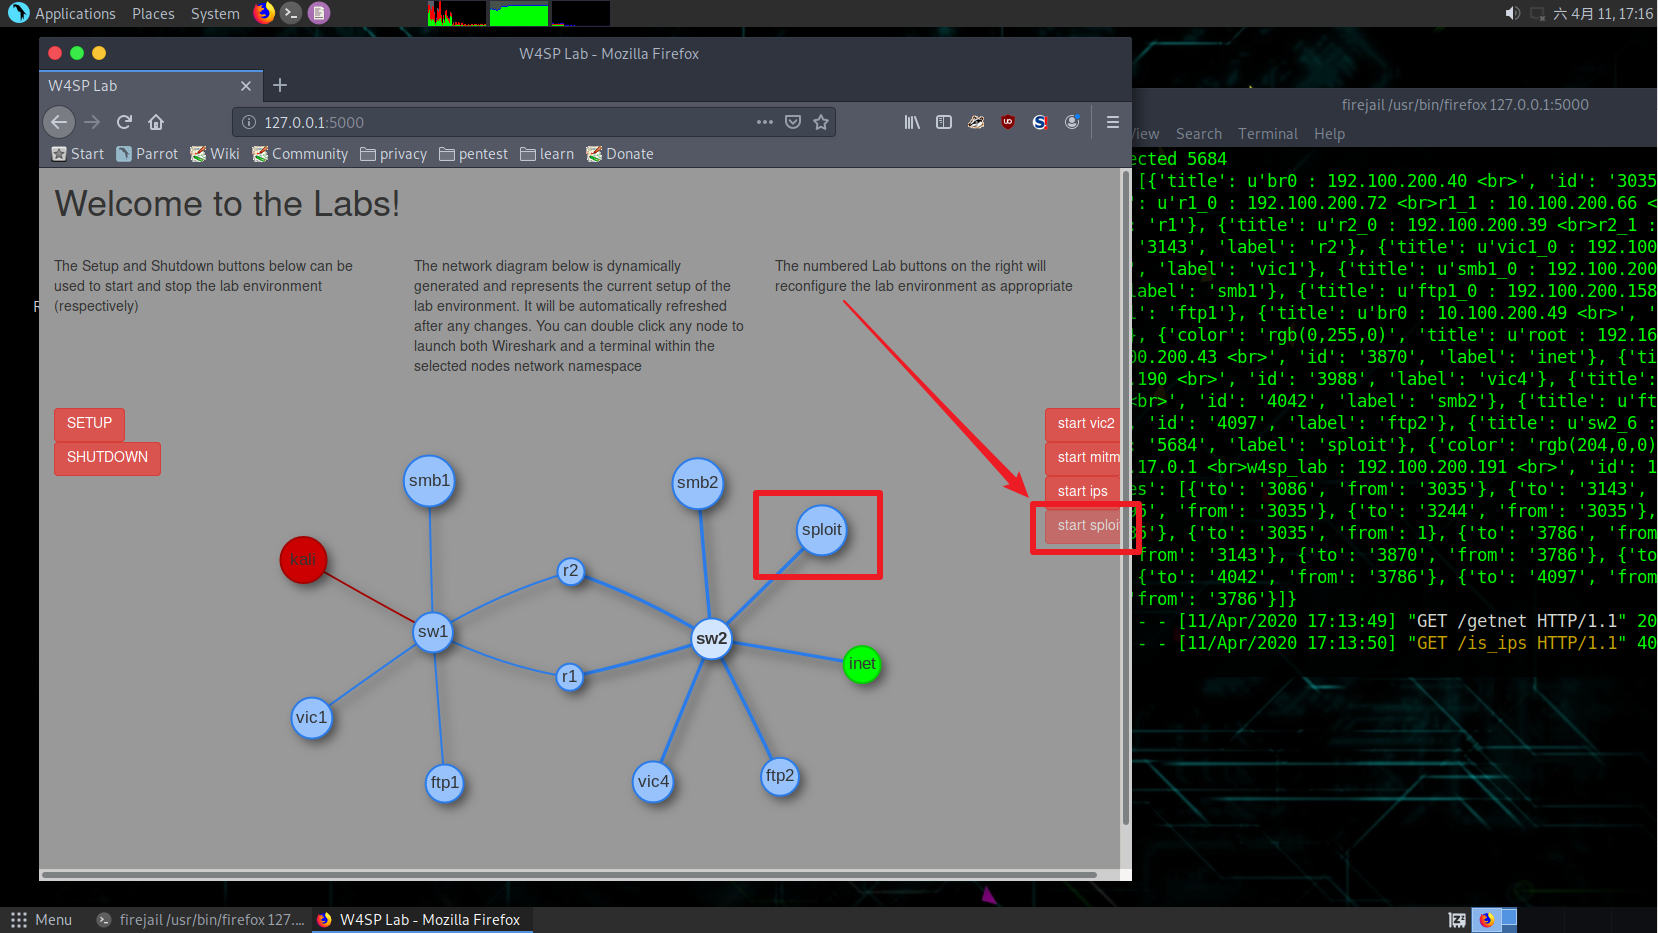Screen dimensions: 1658x933
Task: Open a new browser tab
Action: [x=280, y=85]
